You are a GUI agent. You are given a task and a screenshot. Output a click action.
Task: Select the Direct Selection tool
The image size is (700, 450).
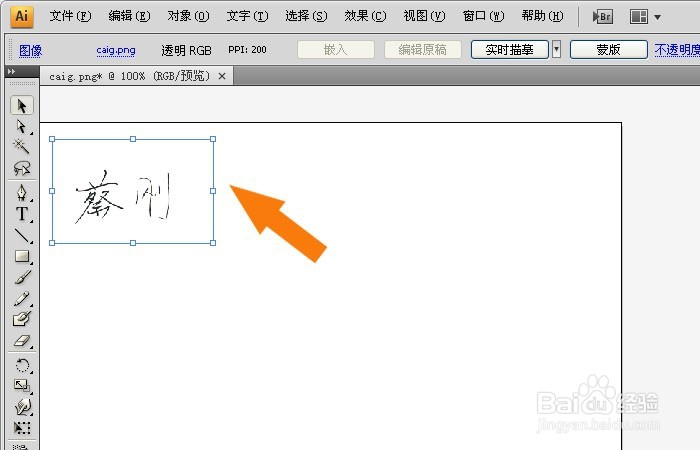21,127
